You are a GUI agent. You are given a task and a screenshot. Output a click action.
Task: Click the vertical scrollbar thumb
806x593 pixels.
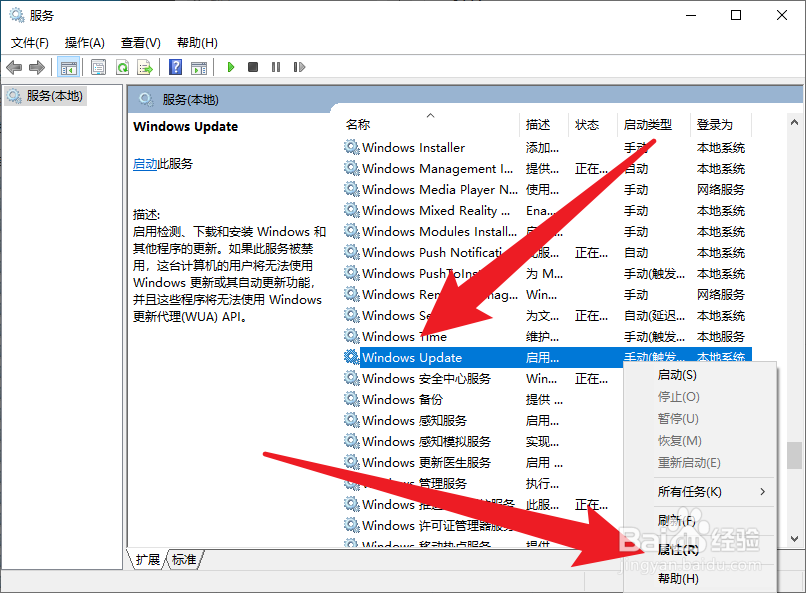tap(794, 455)
